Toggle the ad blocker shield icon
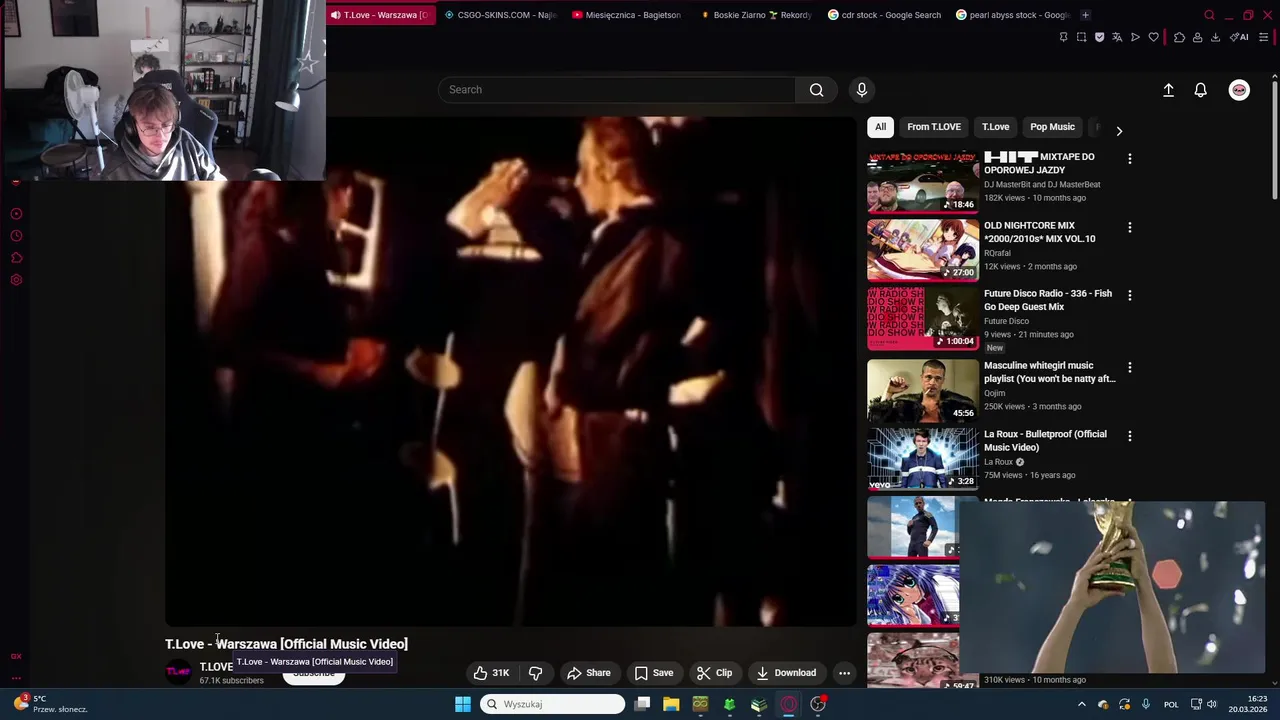 tap(1099, 37)
